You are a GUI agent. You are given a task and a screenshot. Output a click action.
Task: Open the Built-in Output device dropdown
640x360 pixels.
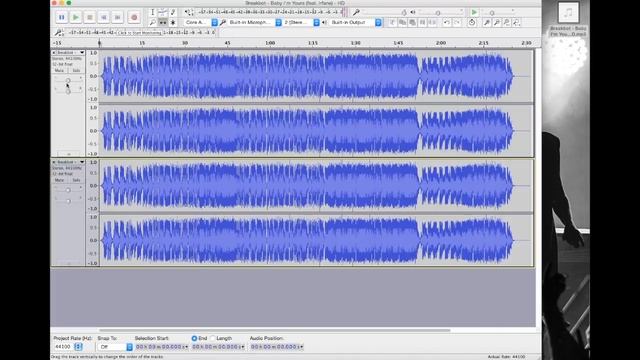[356, 22]
